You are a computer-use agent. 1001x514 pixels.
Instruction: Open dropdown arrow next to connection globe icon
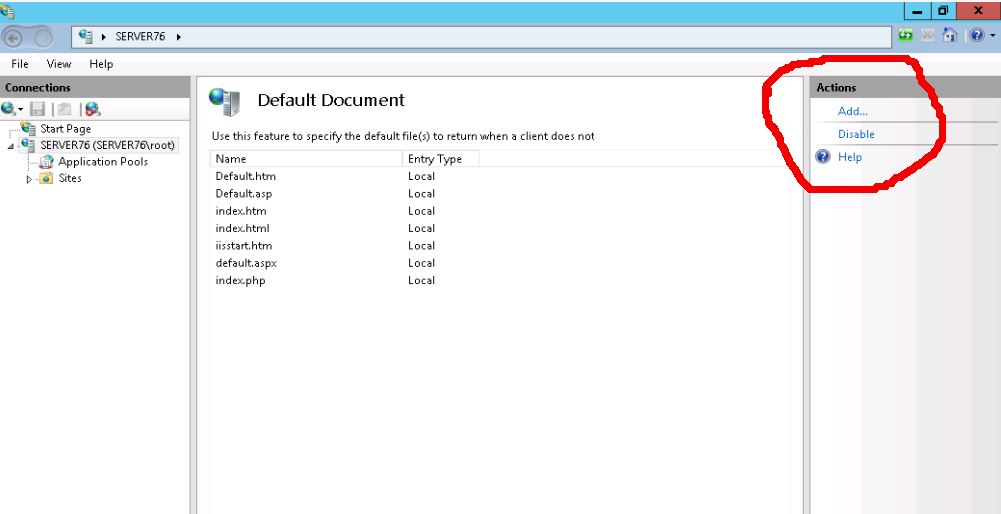point(20,110)
